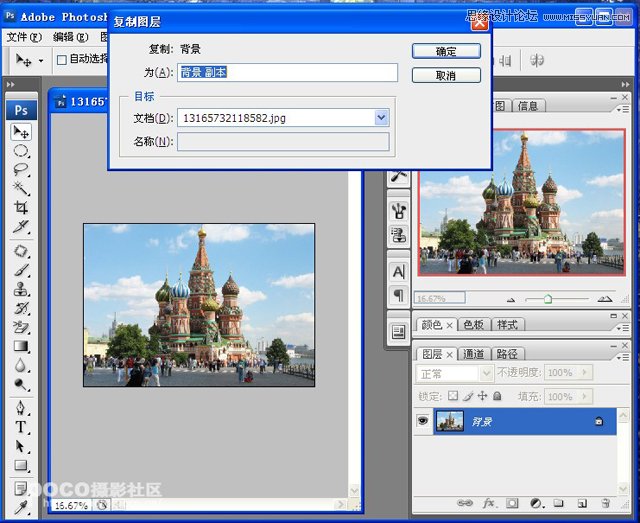Select the Horizontal Type tool
Screen dimensions: 640x523
click(20, 427)
